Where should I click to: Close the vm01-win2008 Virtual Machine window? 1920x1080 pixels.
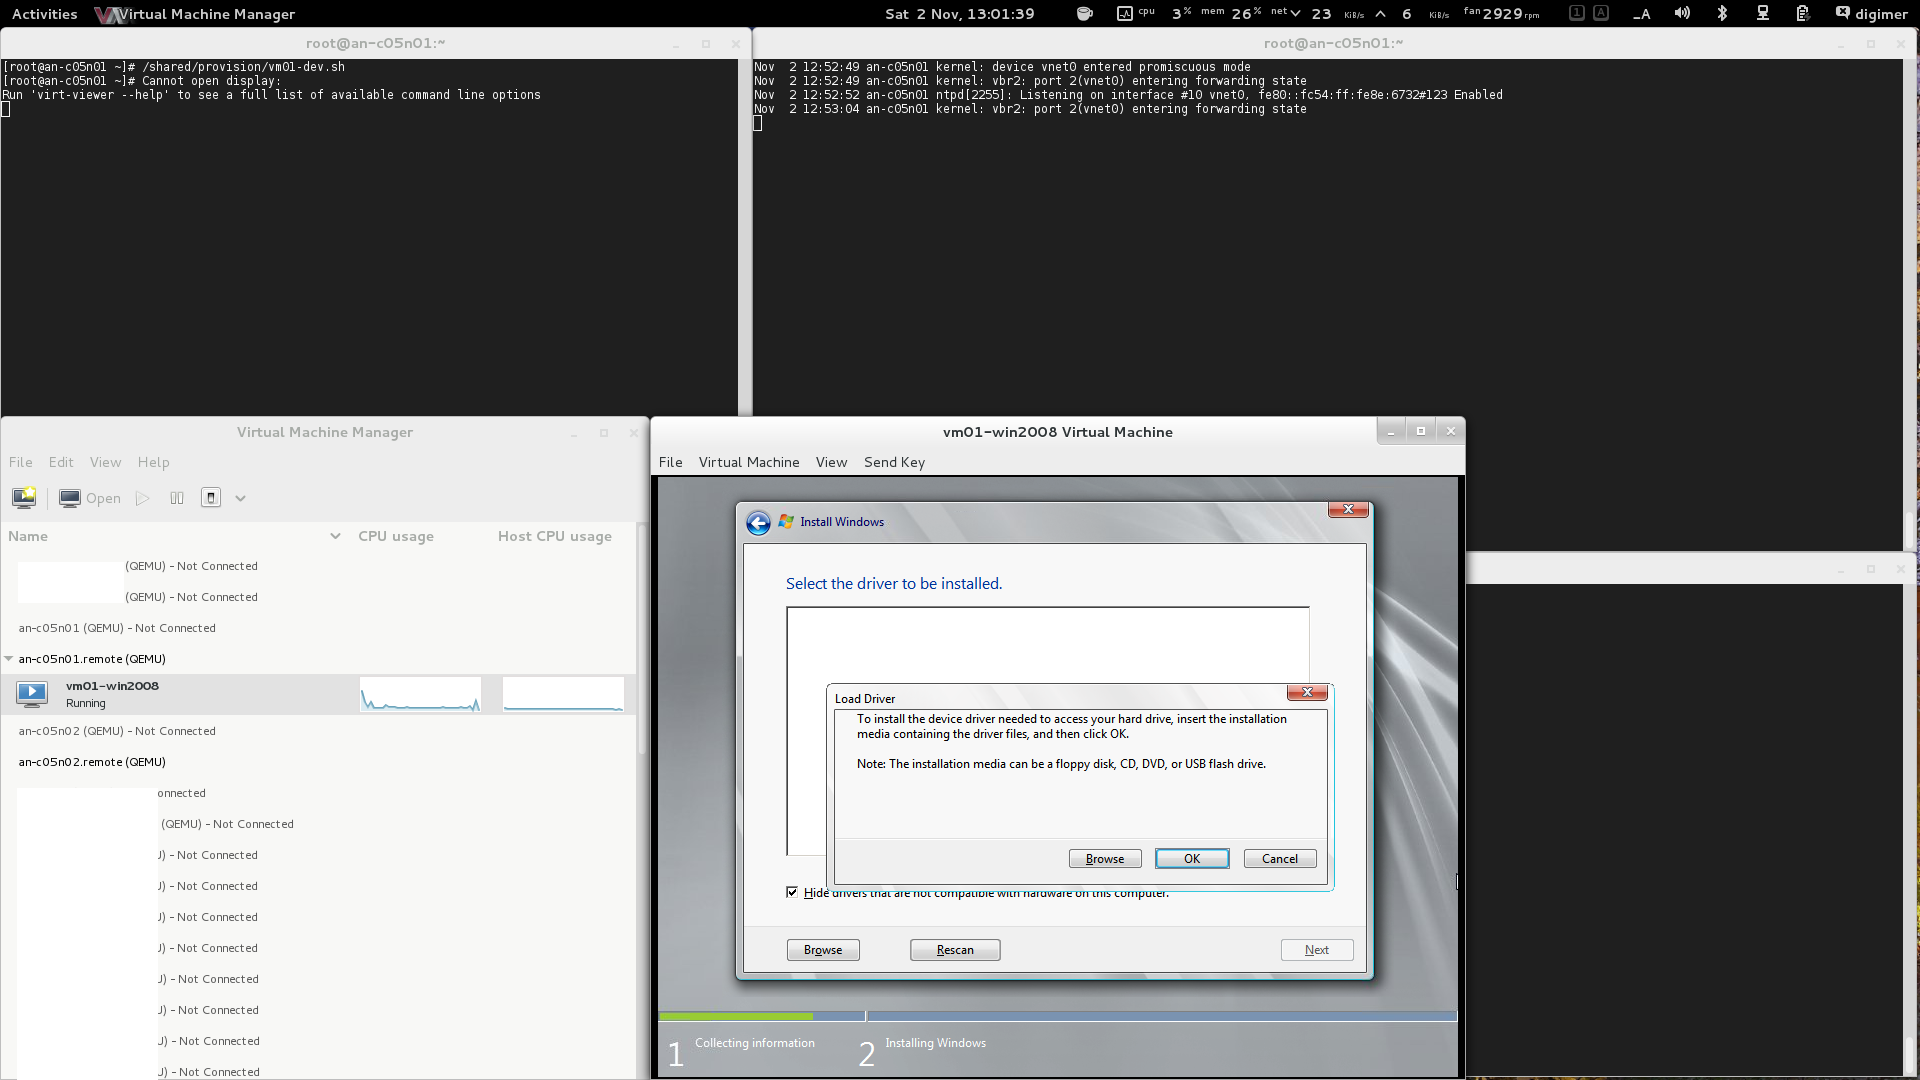point(1451,431)
